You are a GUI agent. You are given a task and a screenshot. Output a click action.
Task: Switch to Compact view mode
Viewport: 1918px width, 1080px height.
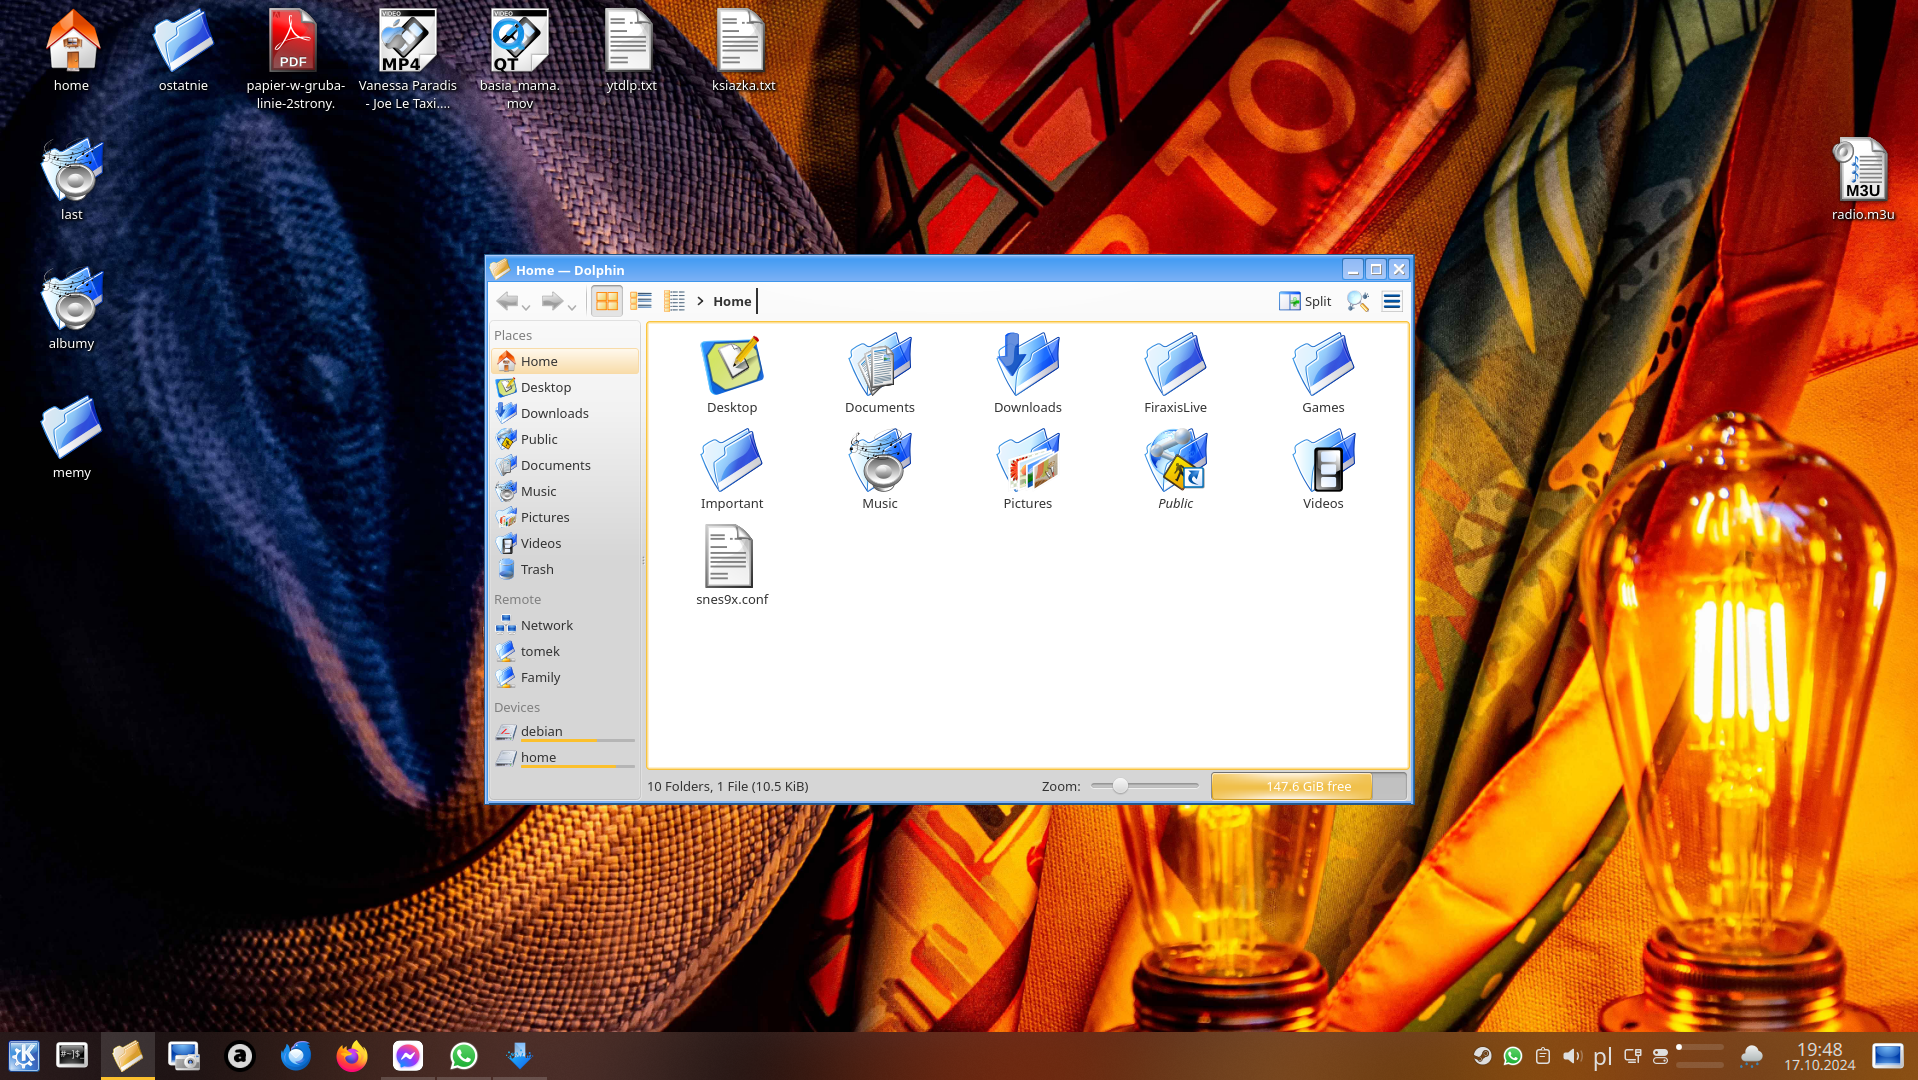641,301
